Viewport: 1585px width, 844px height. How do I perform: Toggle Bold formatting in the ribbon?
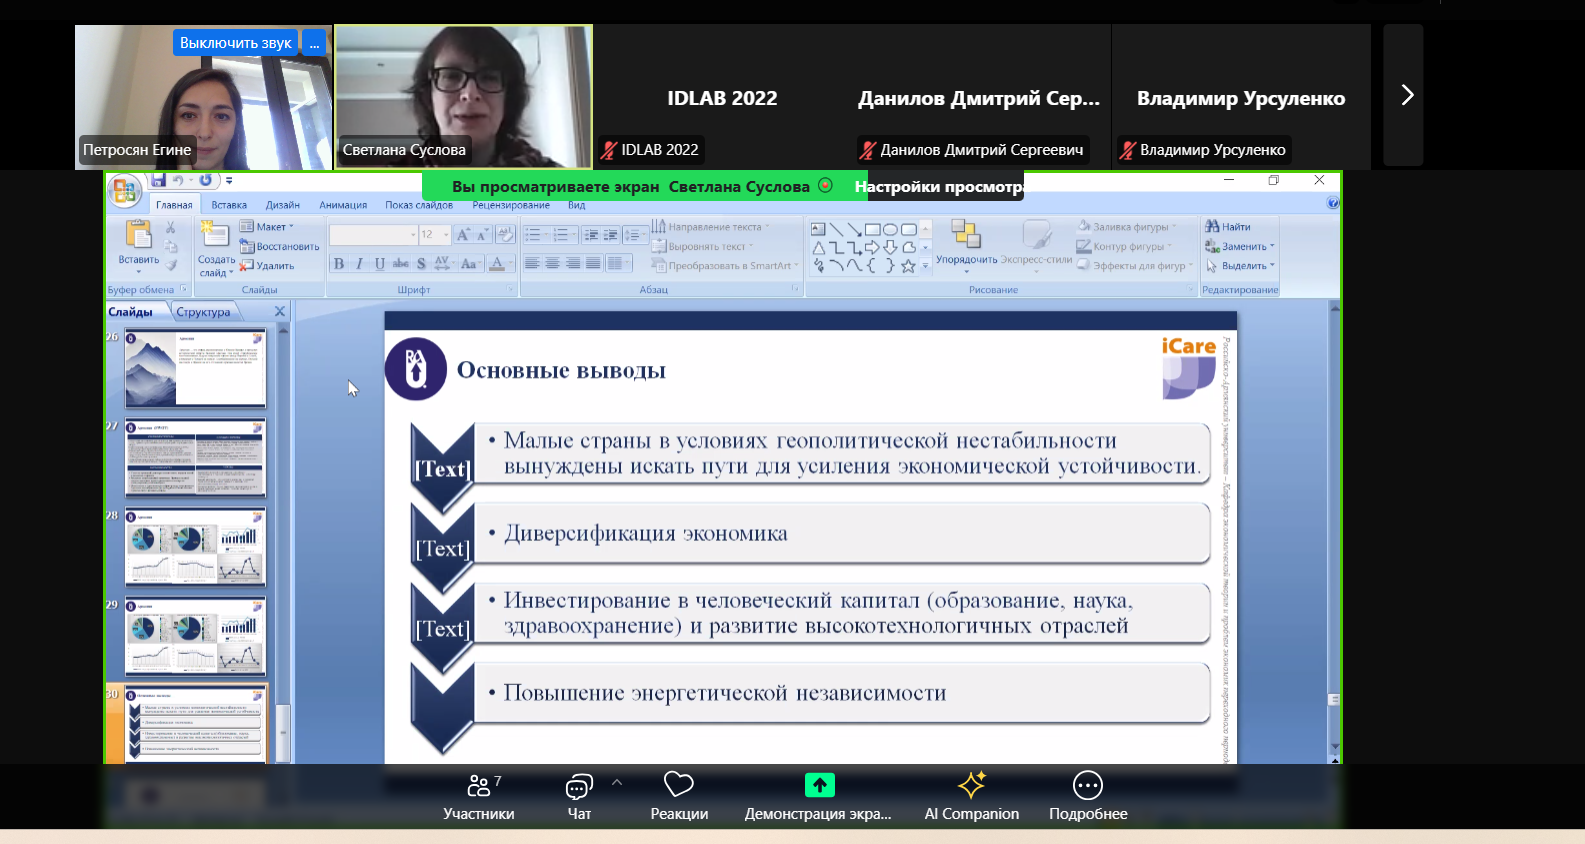pos(339,264)
